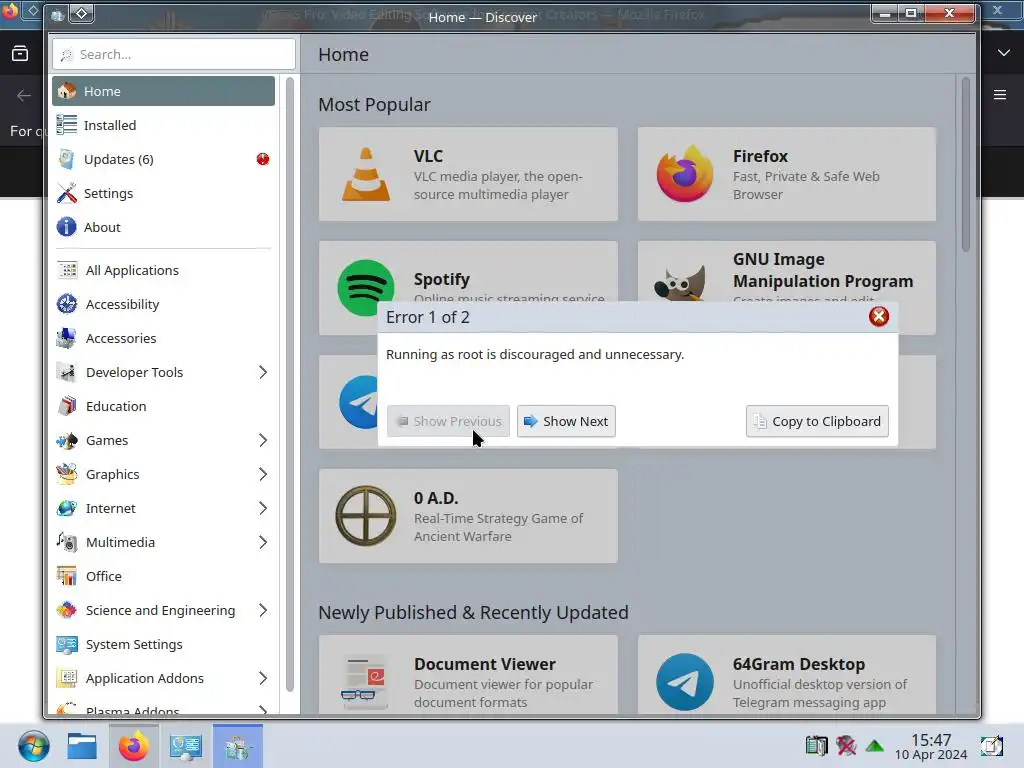The image size is (1024, 768).
Task: Open the About page entry
Action: [163, 227]
